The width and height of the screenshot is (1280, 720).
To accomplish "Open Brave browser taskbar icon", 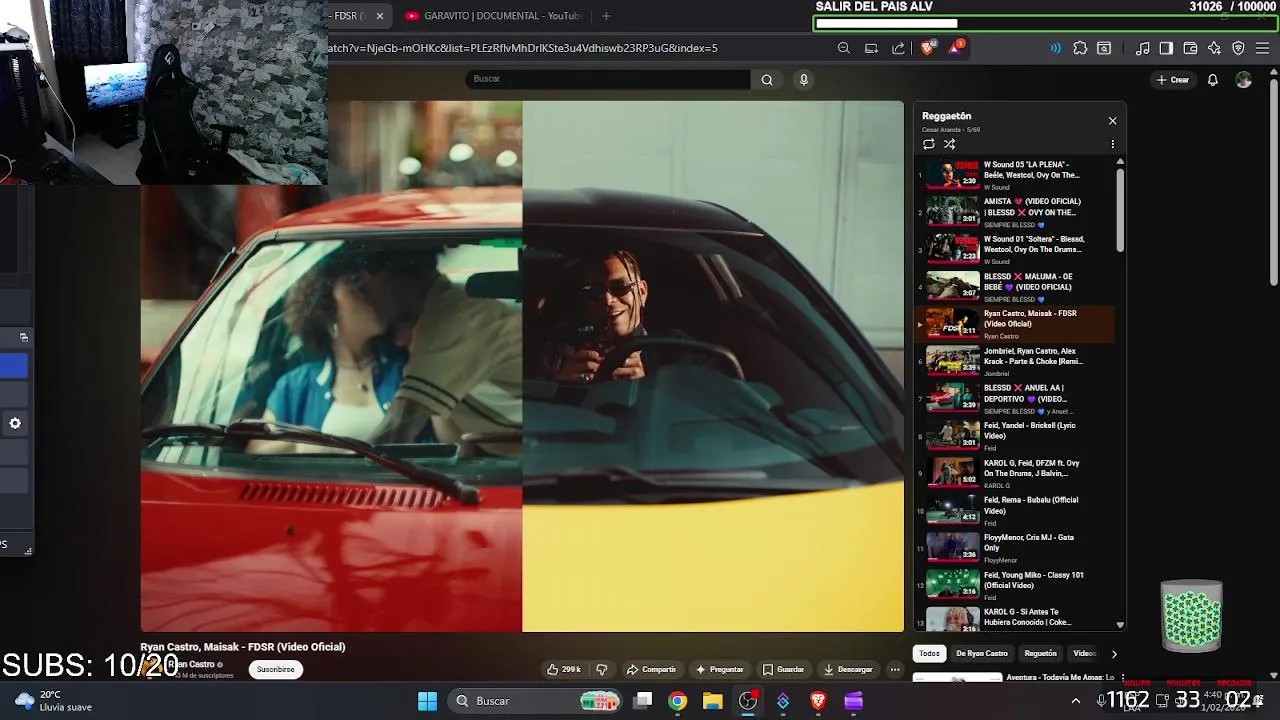I will [818, 701].
